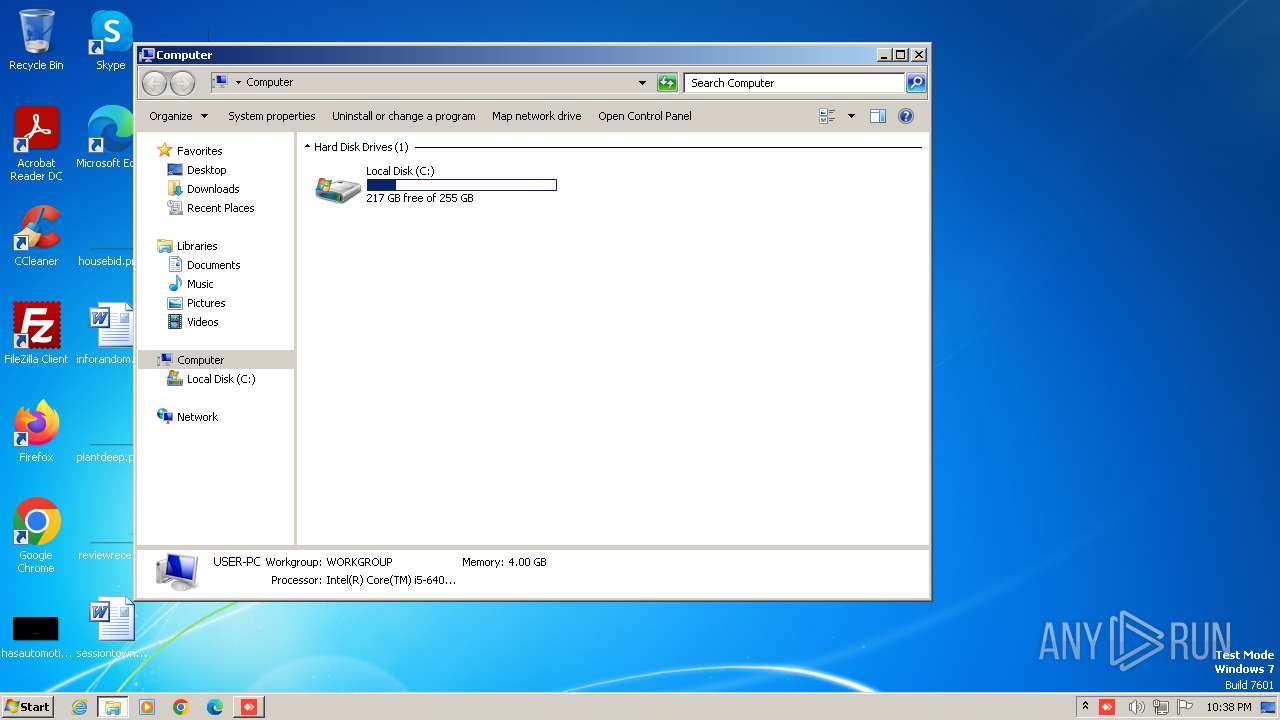Viewport: 1280px width, 720px height.
Task: Click the search magnifier icon
Action: pyautogui.click(x=916, y=83)
